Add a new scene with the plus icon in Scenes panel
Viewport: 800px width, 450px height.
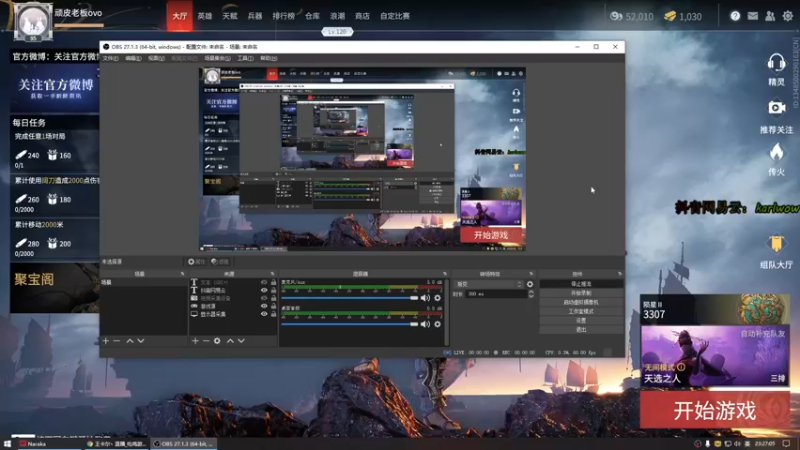(106, 341)
